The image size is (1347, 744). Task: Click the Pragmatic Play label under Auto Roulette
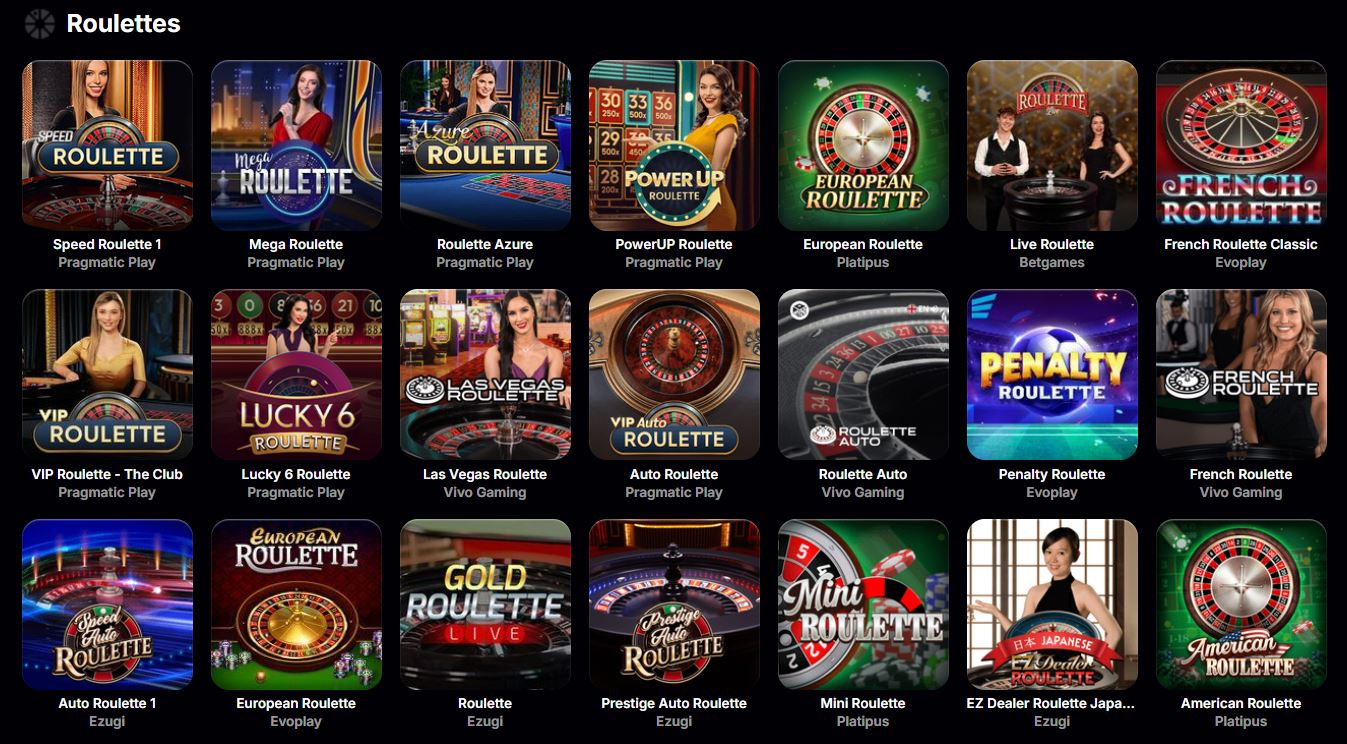[674, 492]
